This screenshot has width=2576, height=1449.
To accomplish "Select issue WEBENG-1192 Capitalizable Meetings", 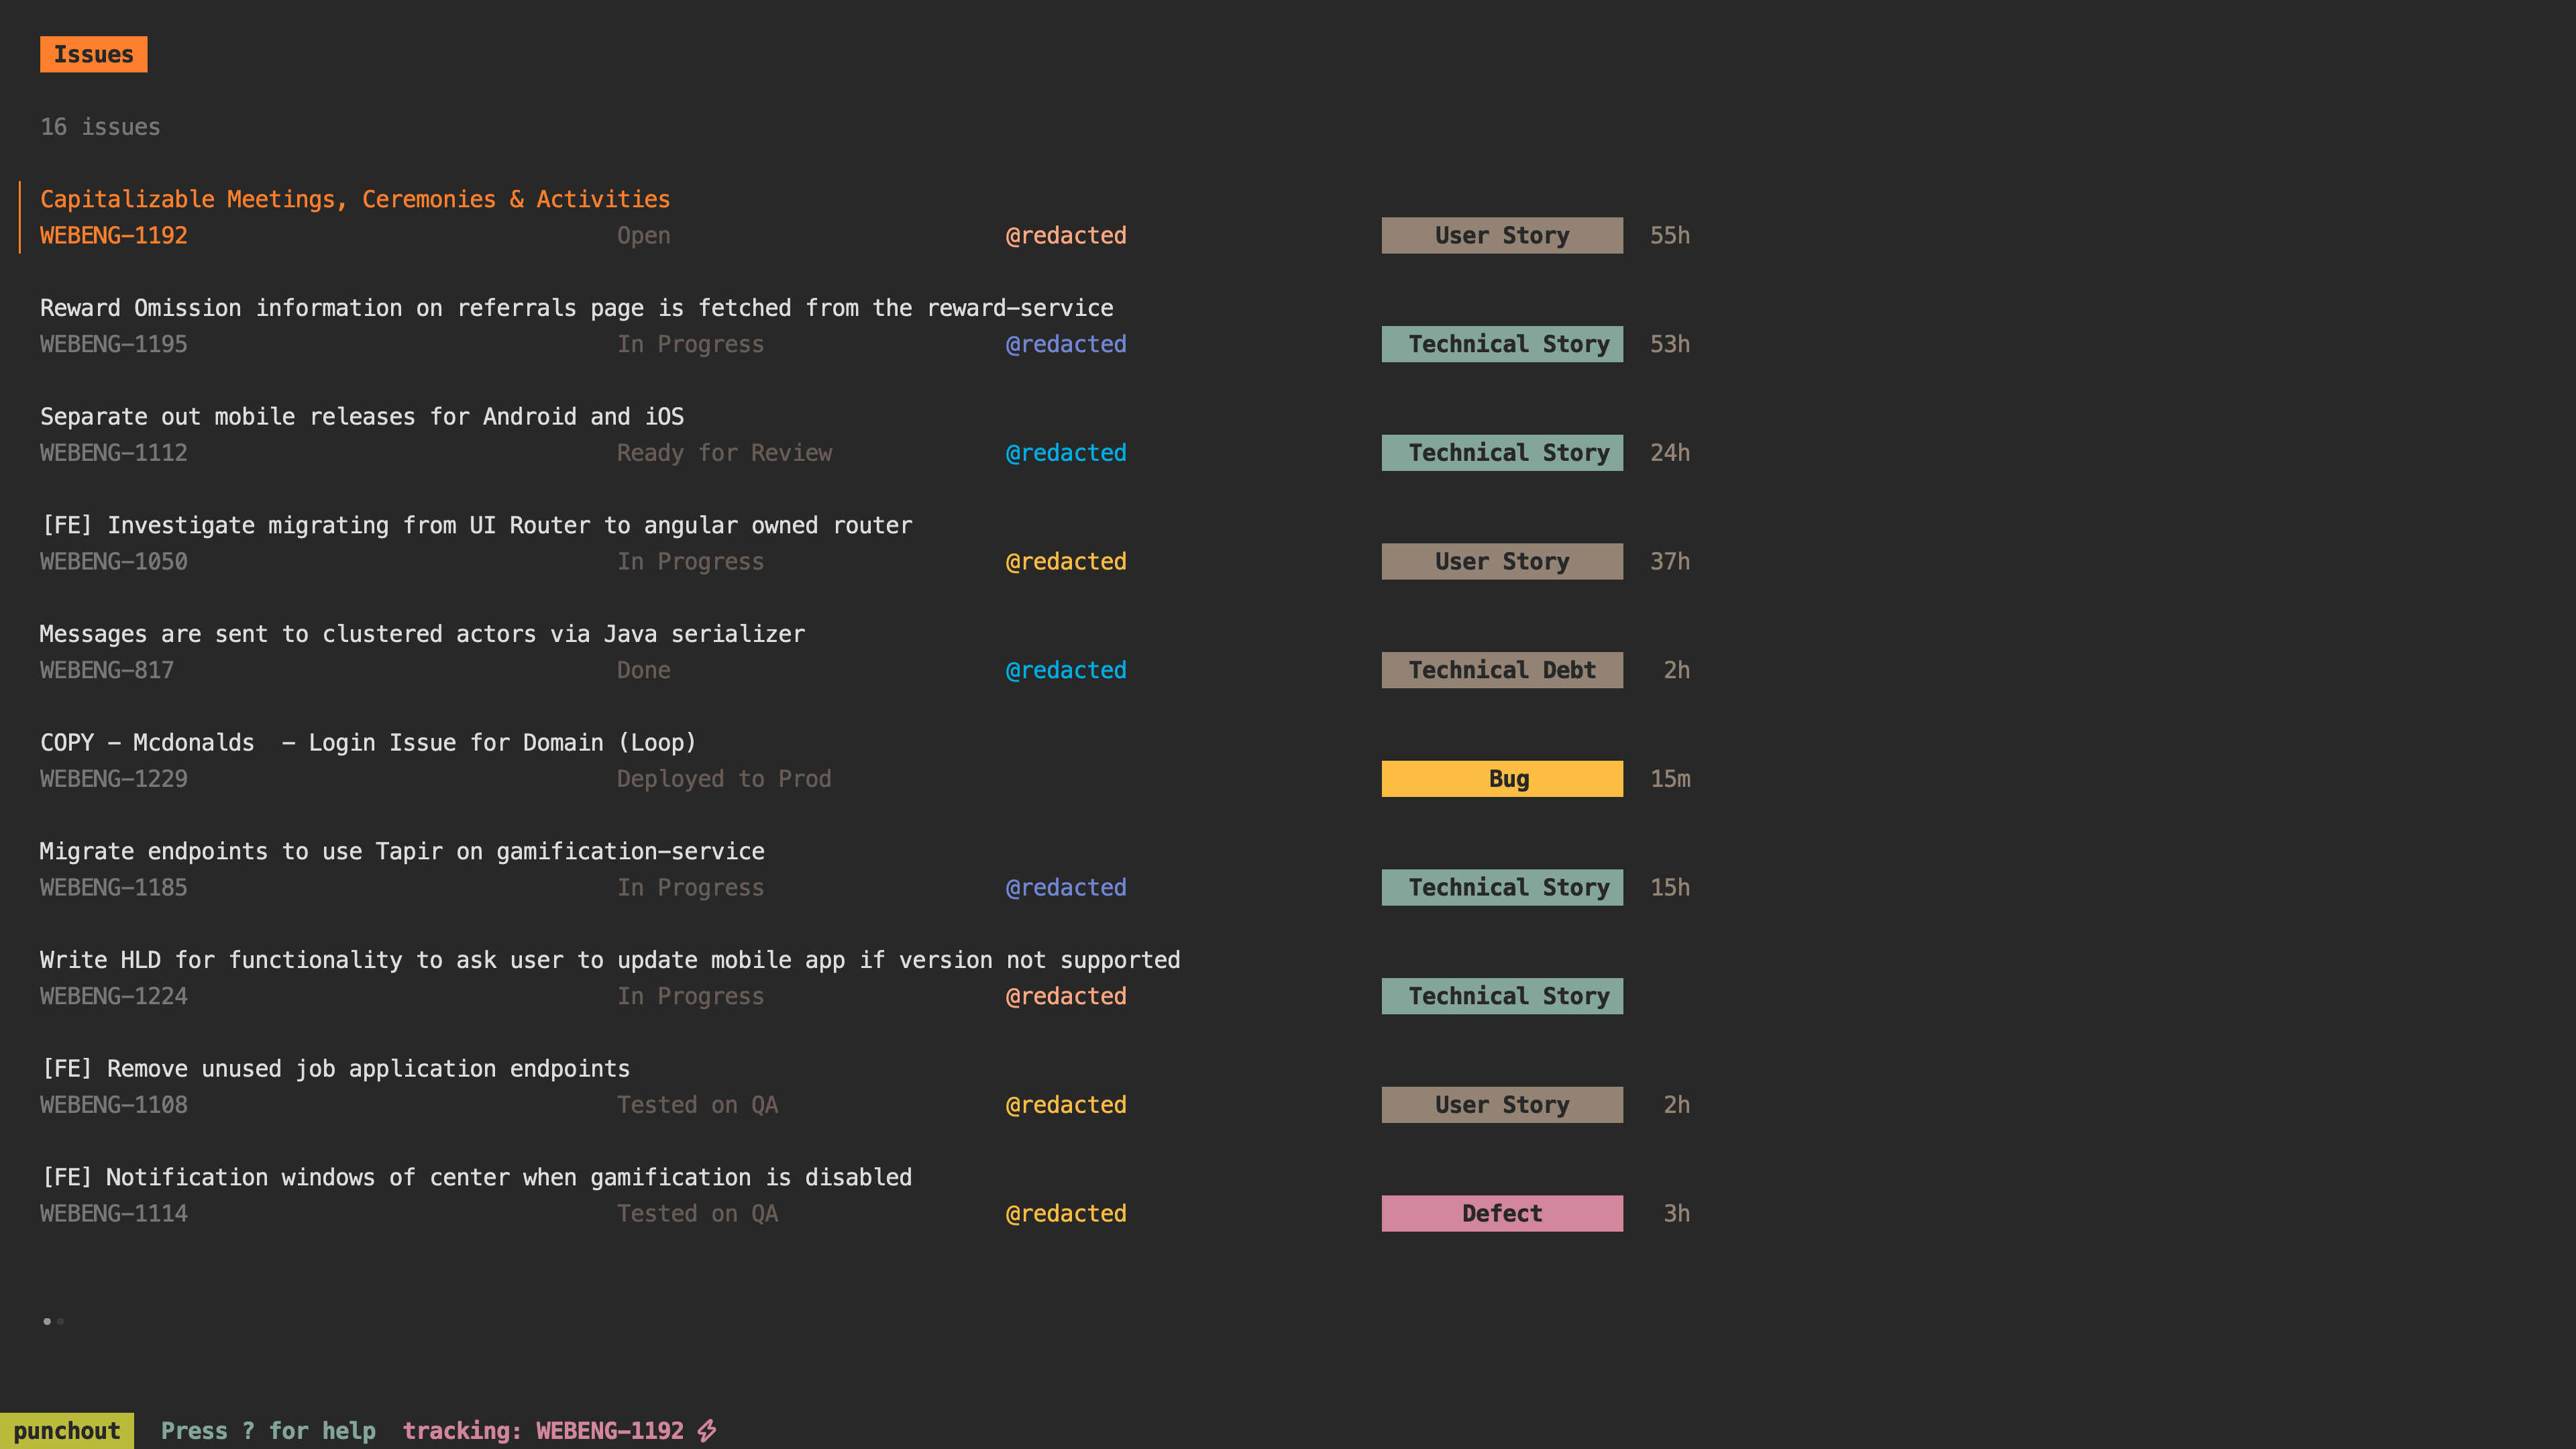I will pyautogui.click(x=354, y=199).
